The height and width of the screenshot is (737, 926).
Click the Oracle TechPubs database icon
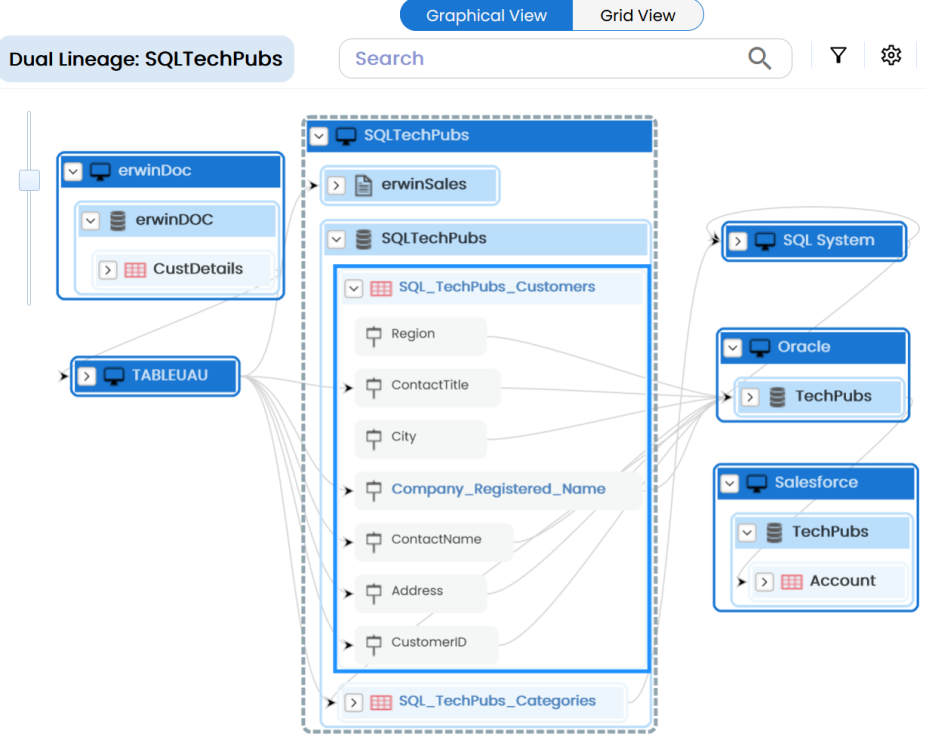(778, 397)
